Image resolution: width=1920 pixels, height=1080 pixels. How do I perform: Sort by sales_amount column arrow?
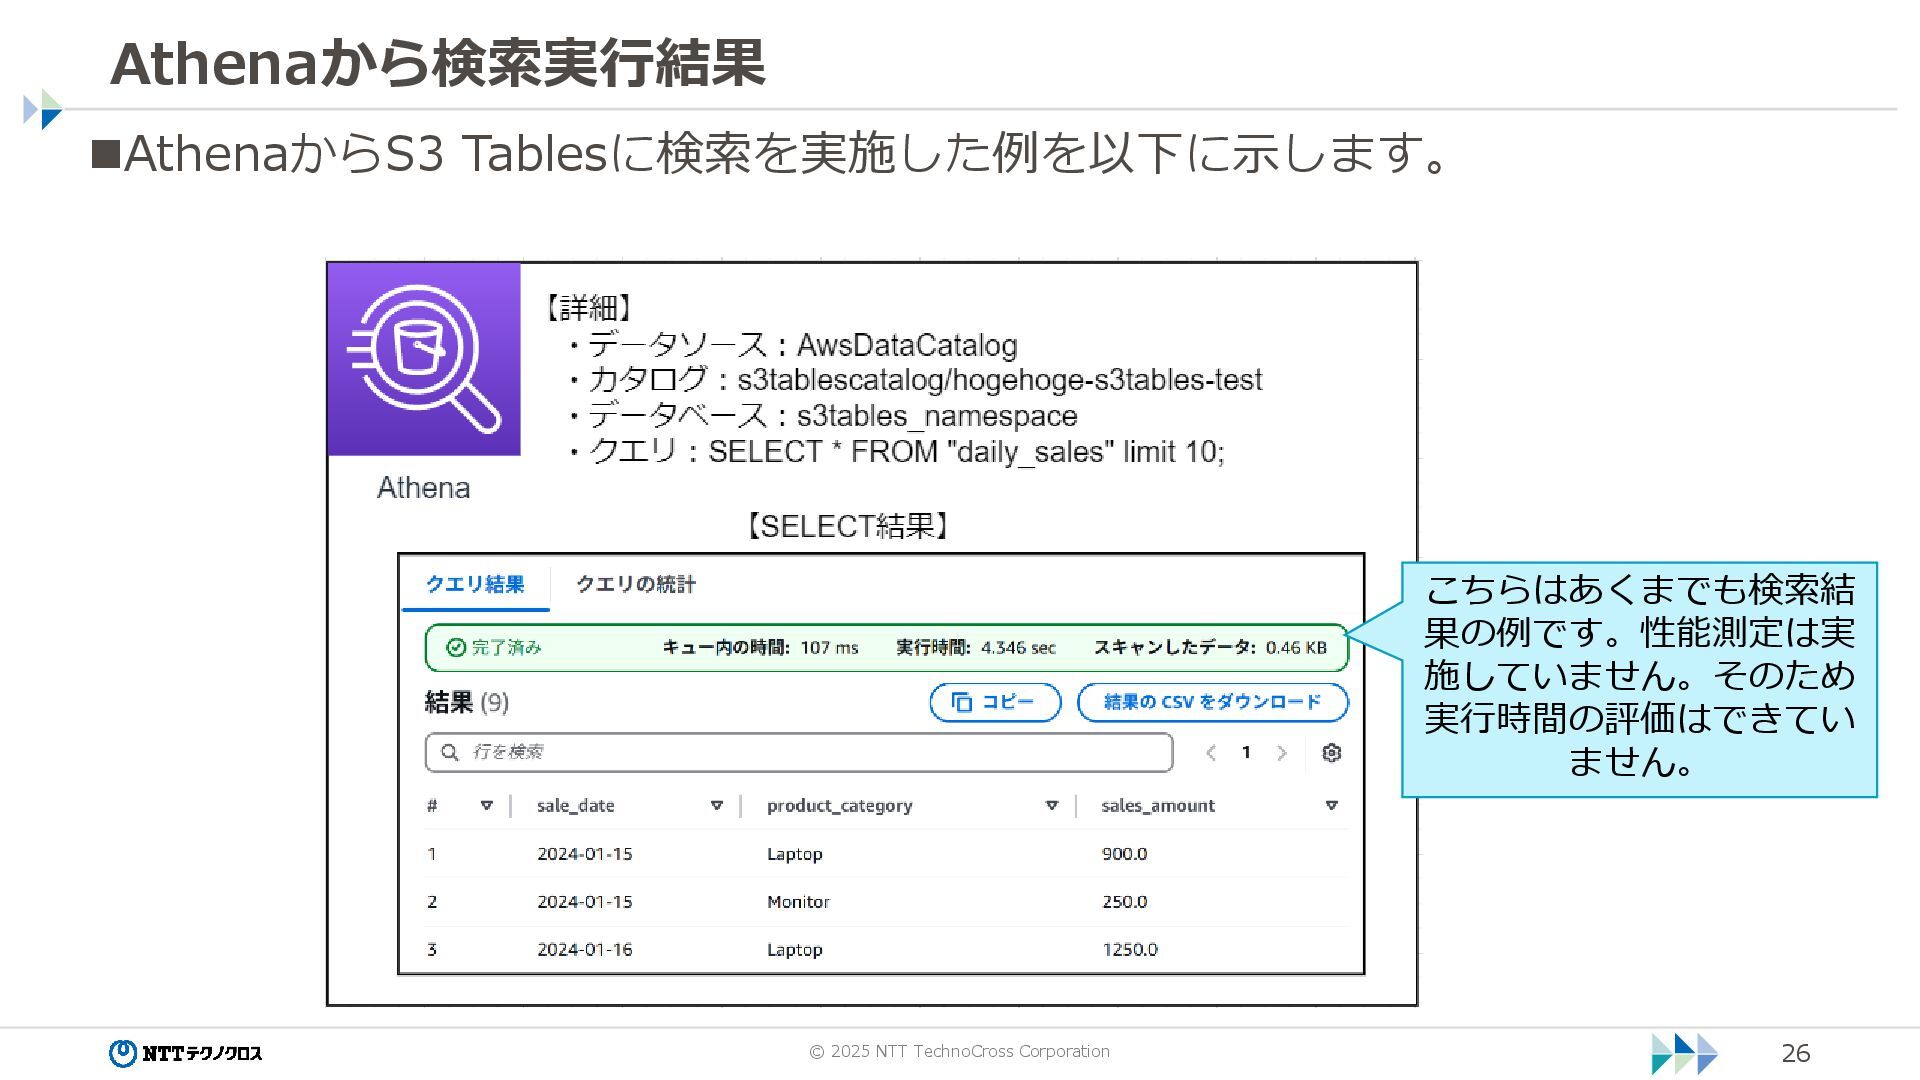point(1332,806)
